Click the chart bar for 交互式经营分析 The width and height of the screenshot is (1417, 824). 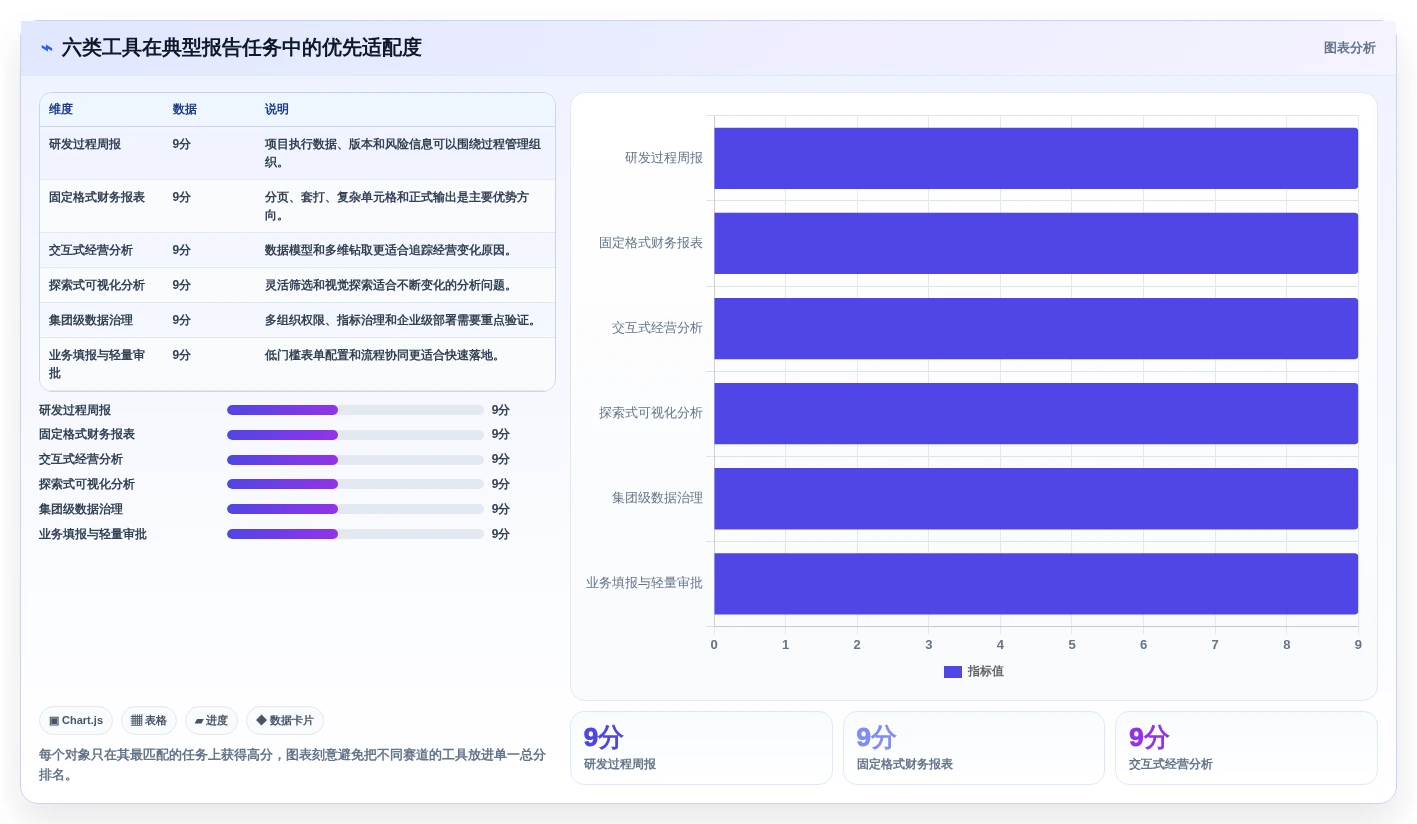tap(1036, 328)
